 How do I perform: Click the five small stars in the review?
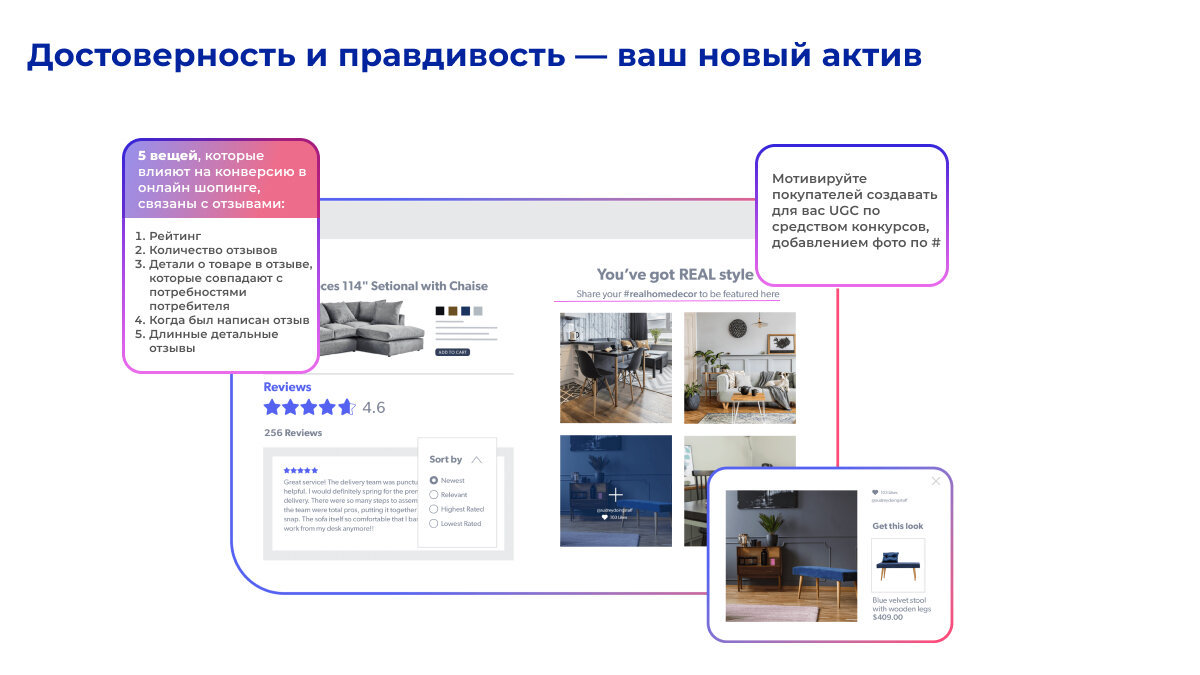coord(300,470)
